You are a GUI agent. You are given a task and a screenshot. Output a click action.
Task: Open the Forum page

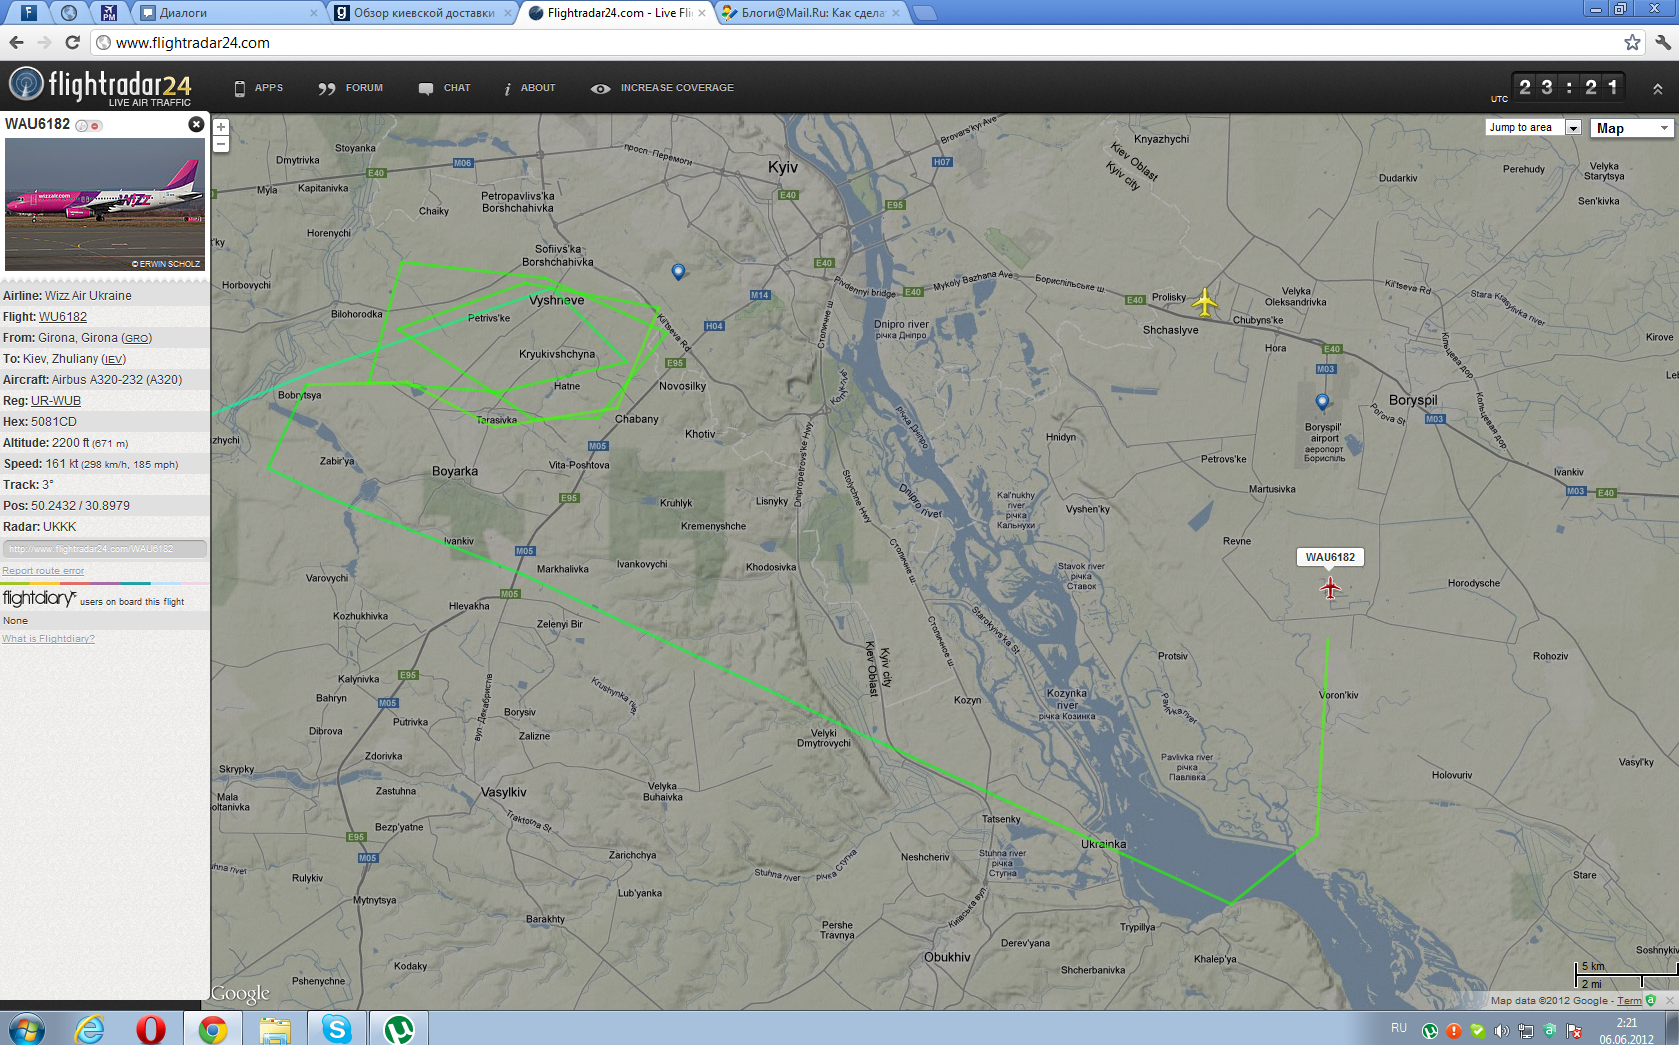click(x=350, y=88)
